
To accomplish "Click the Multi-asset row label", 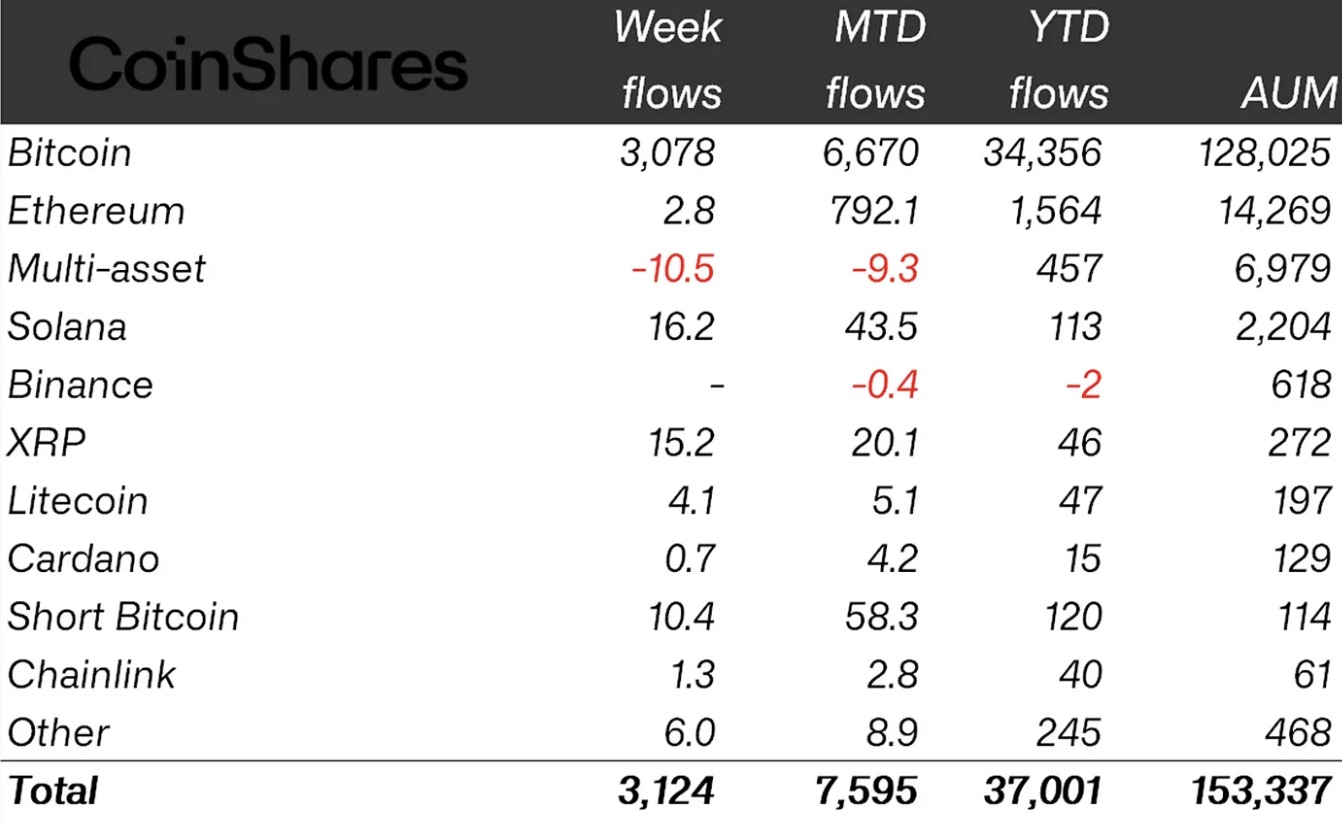I will [x=106, y=269].
